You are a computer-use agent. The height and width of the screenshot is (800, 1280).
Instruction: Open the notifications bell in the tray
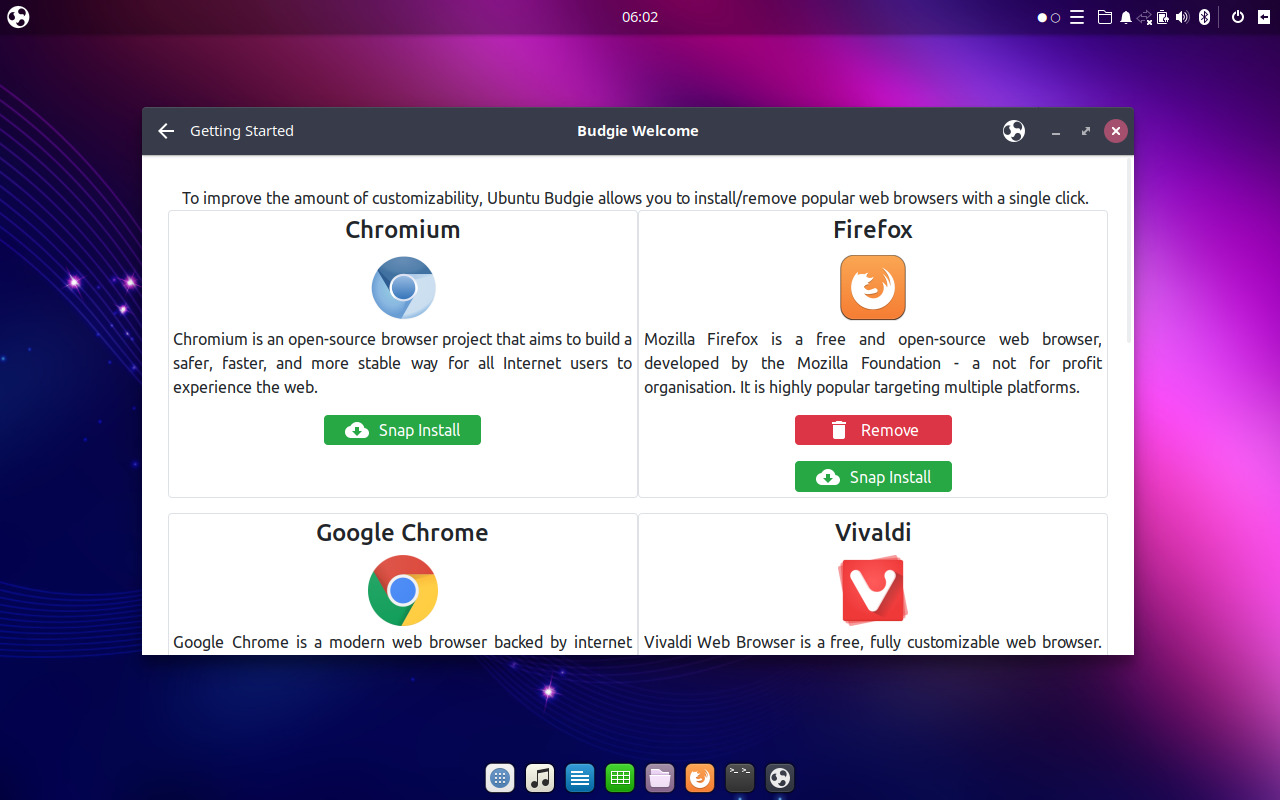(1125, 17)
